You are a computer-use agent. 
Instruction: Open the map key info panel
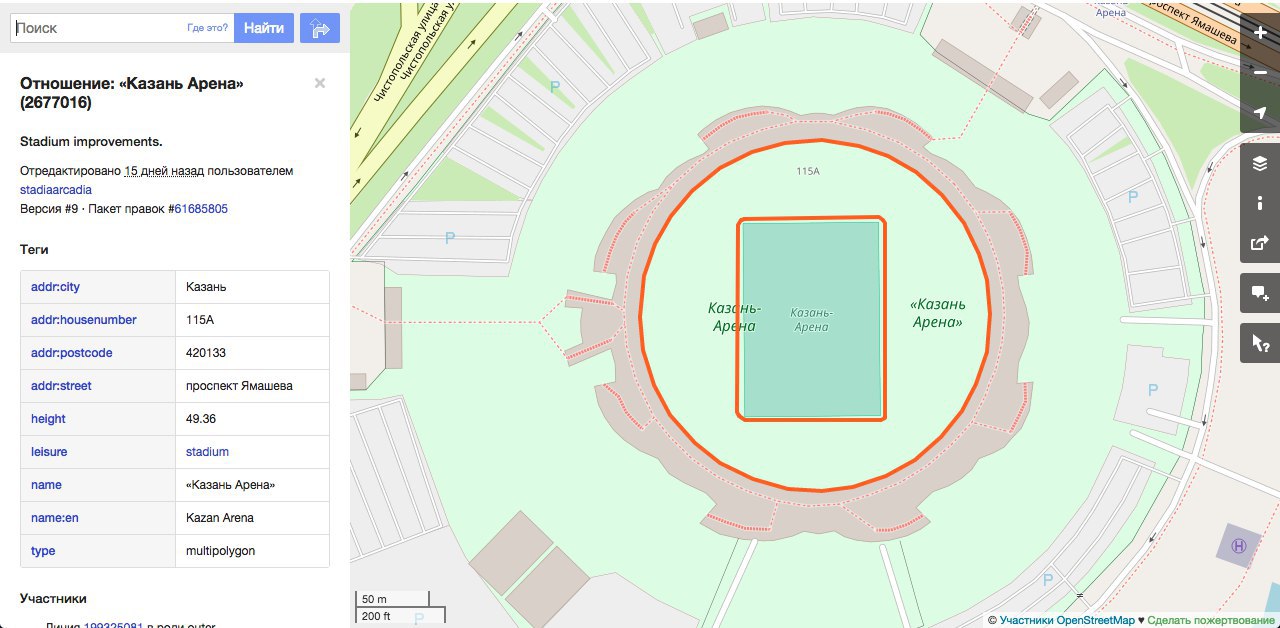click(1260, 203)
